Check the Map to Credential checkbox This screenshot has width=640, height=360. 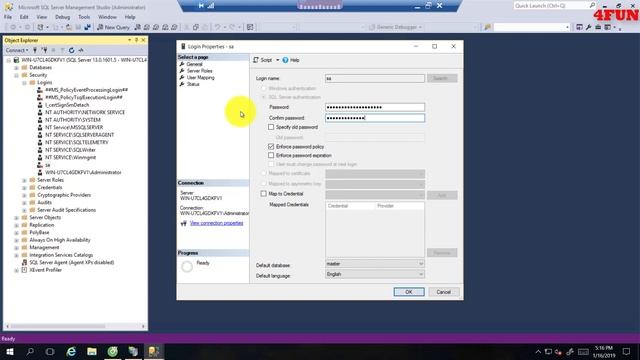click(x=263, y=193)
